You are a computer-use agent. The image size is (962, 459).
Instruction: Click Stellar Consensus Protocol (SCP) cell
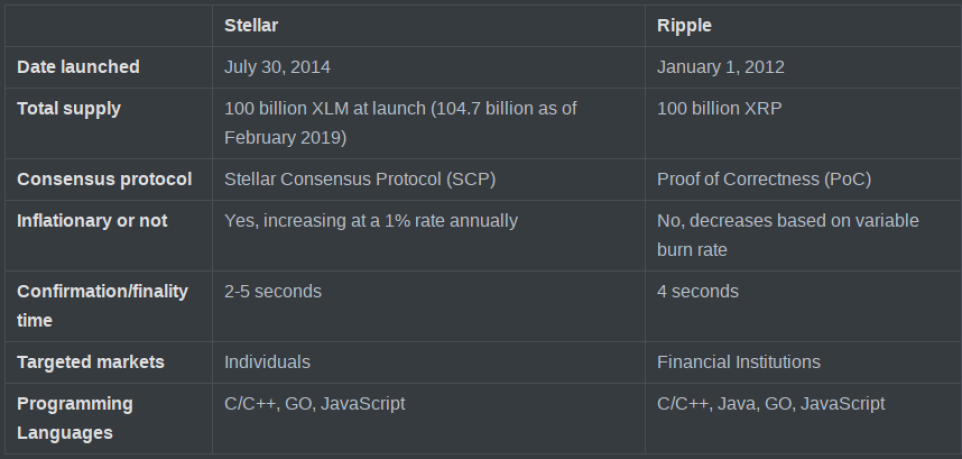coord(360,179)
